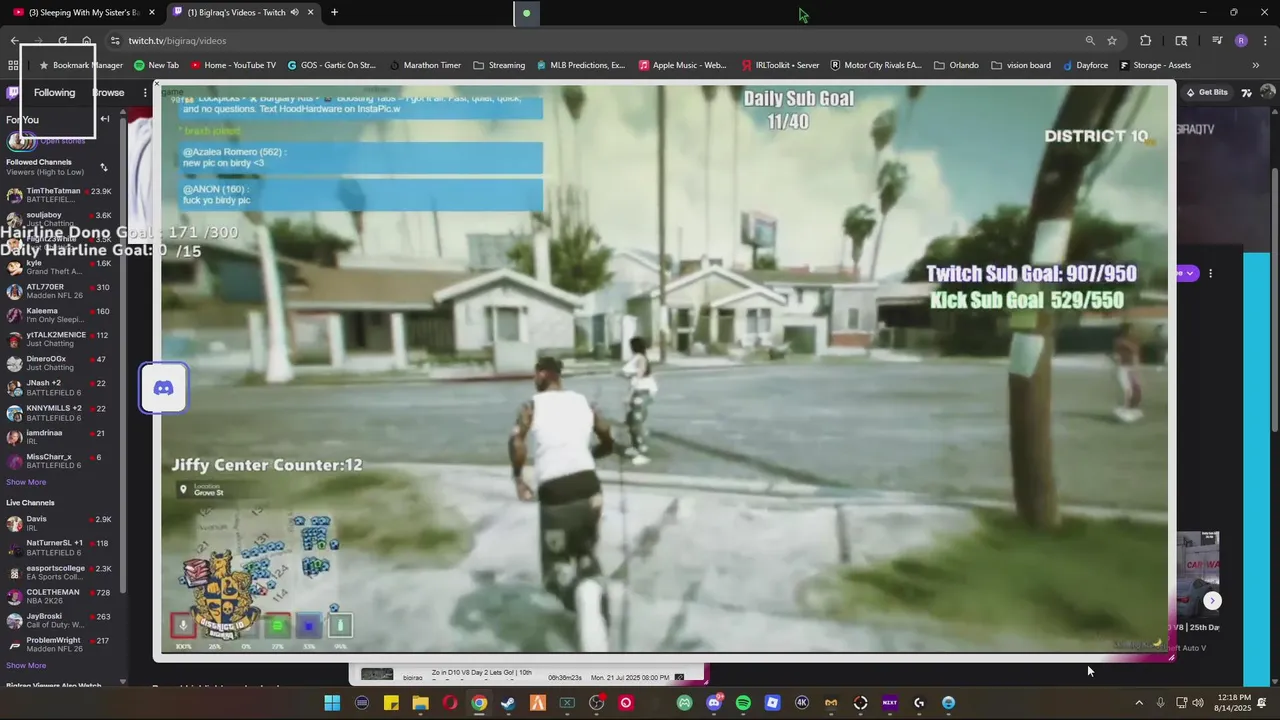Open MissCharr_x's channel in sidebar
1280x720 pixels.
[x=60, y=461]
